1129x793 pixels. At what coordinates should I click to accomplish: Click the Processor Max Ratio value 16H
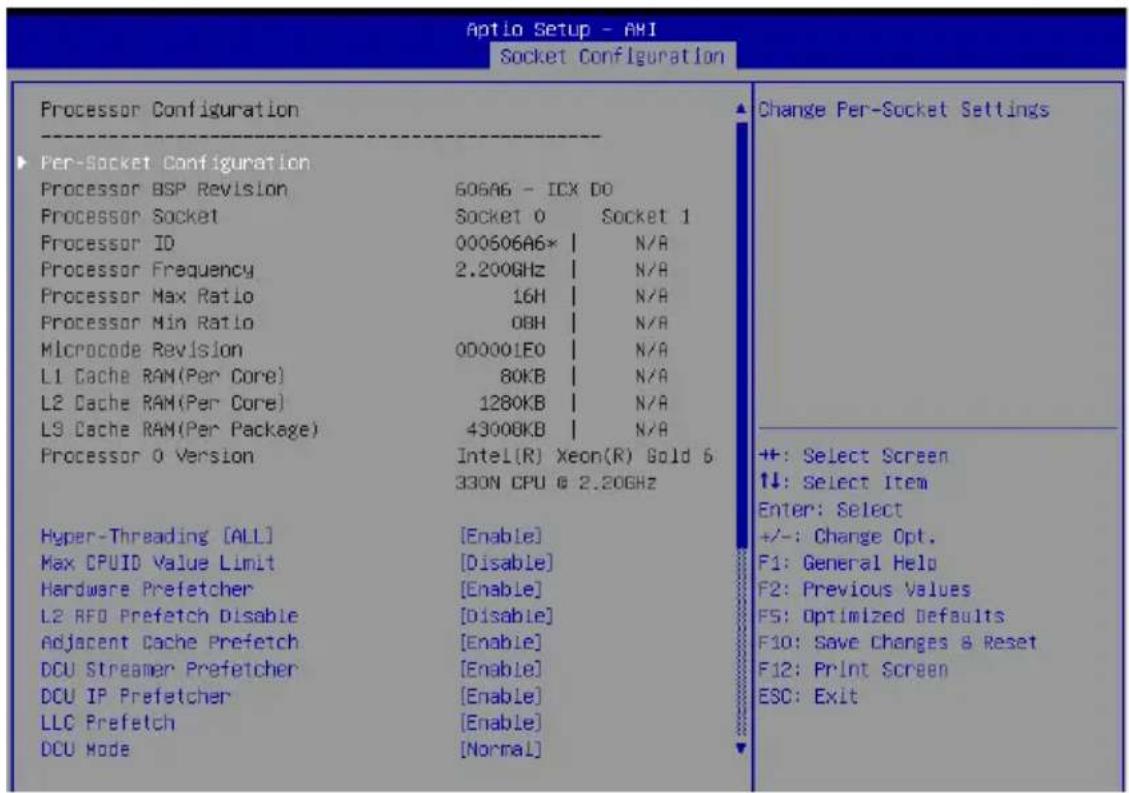[x=529, y=297]
